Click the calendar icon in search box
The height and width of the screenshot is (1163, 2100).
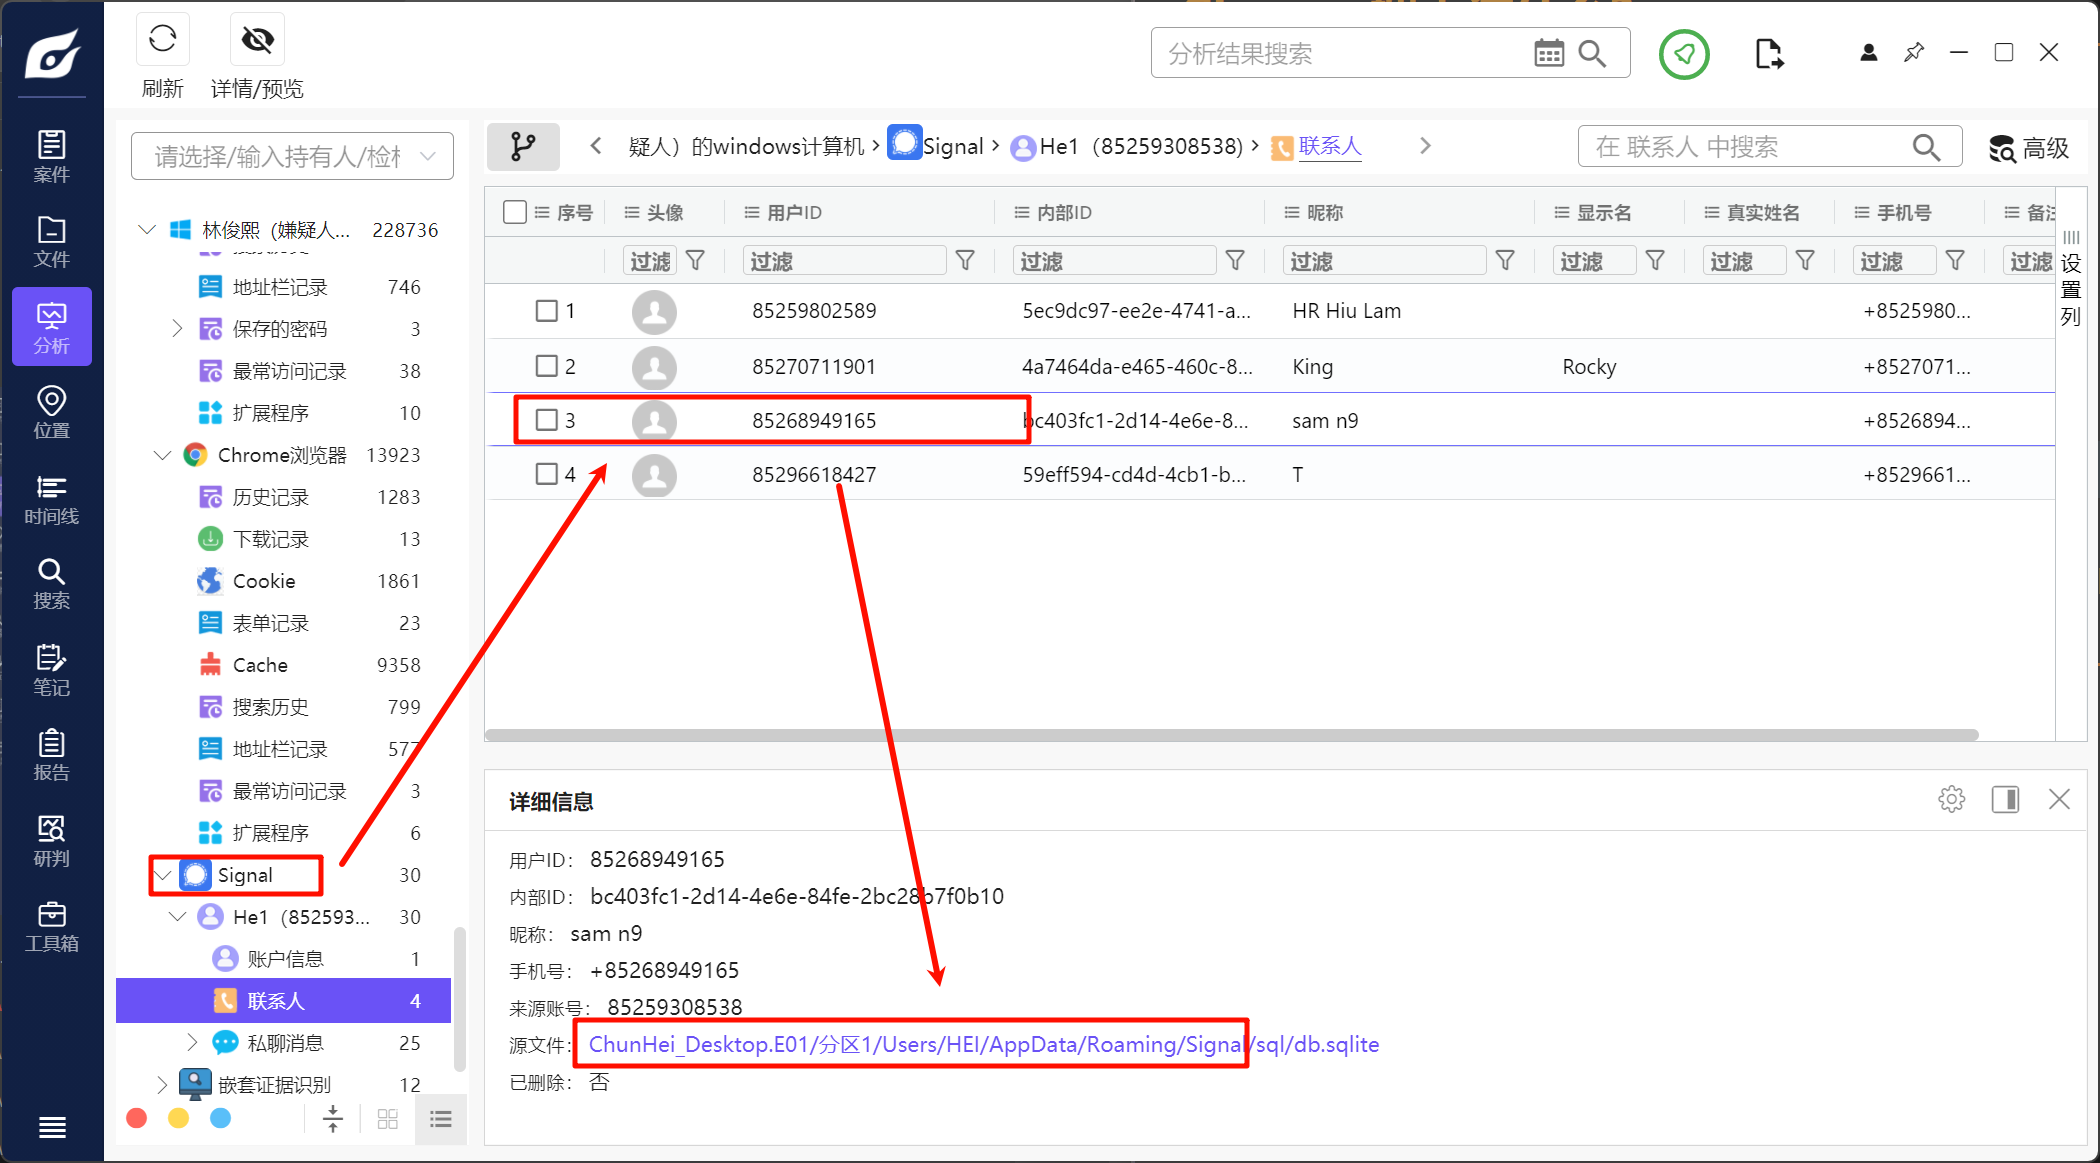click(1548, 54)
